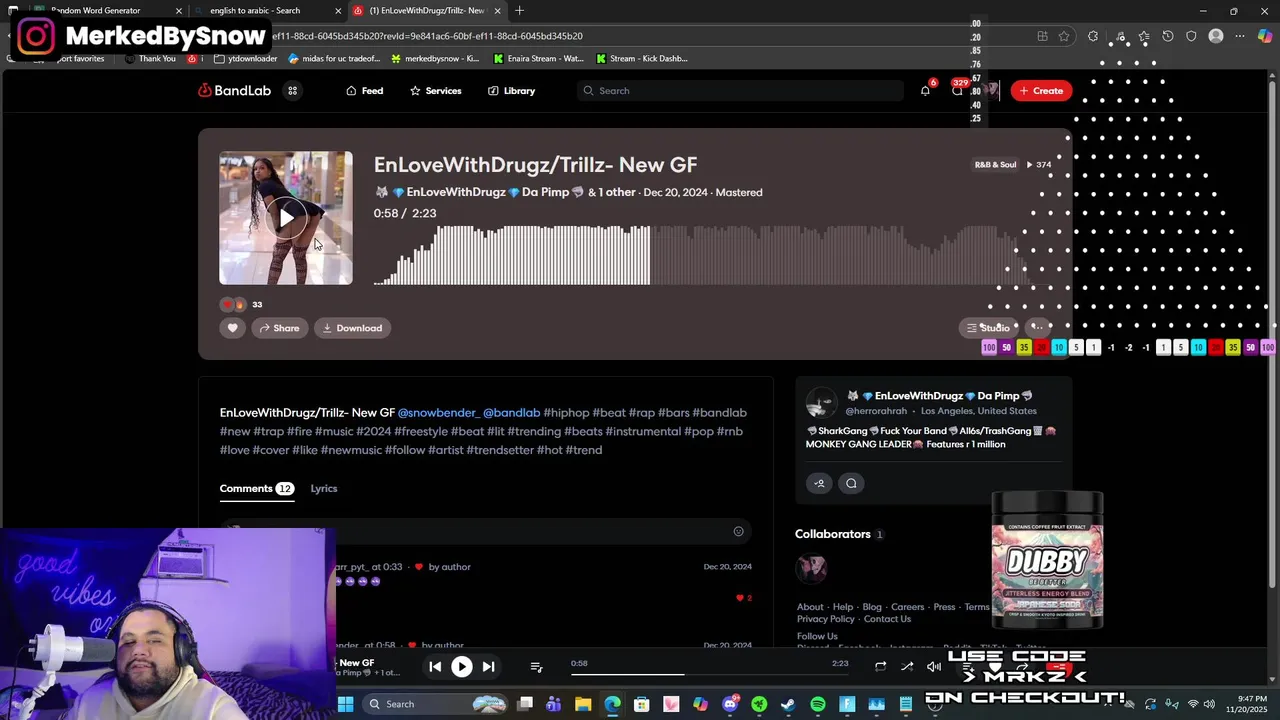1280x720 pixels.
Task: Open the ytdownloader bookmark
Action: pyautogui.click(x=245, y=58)
